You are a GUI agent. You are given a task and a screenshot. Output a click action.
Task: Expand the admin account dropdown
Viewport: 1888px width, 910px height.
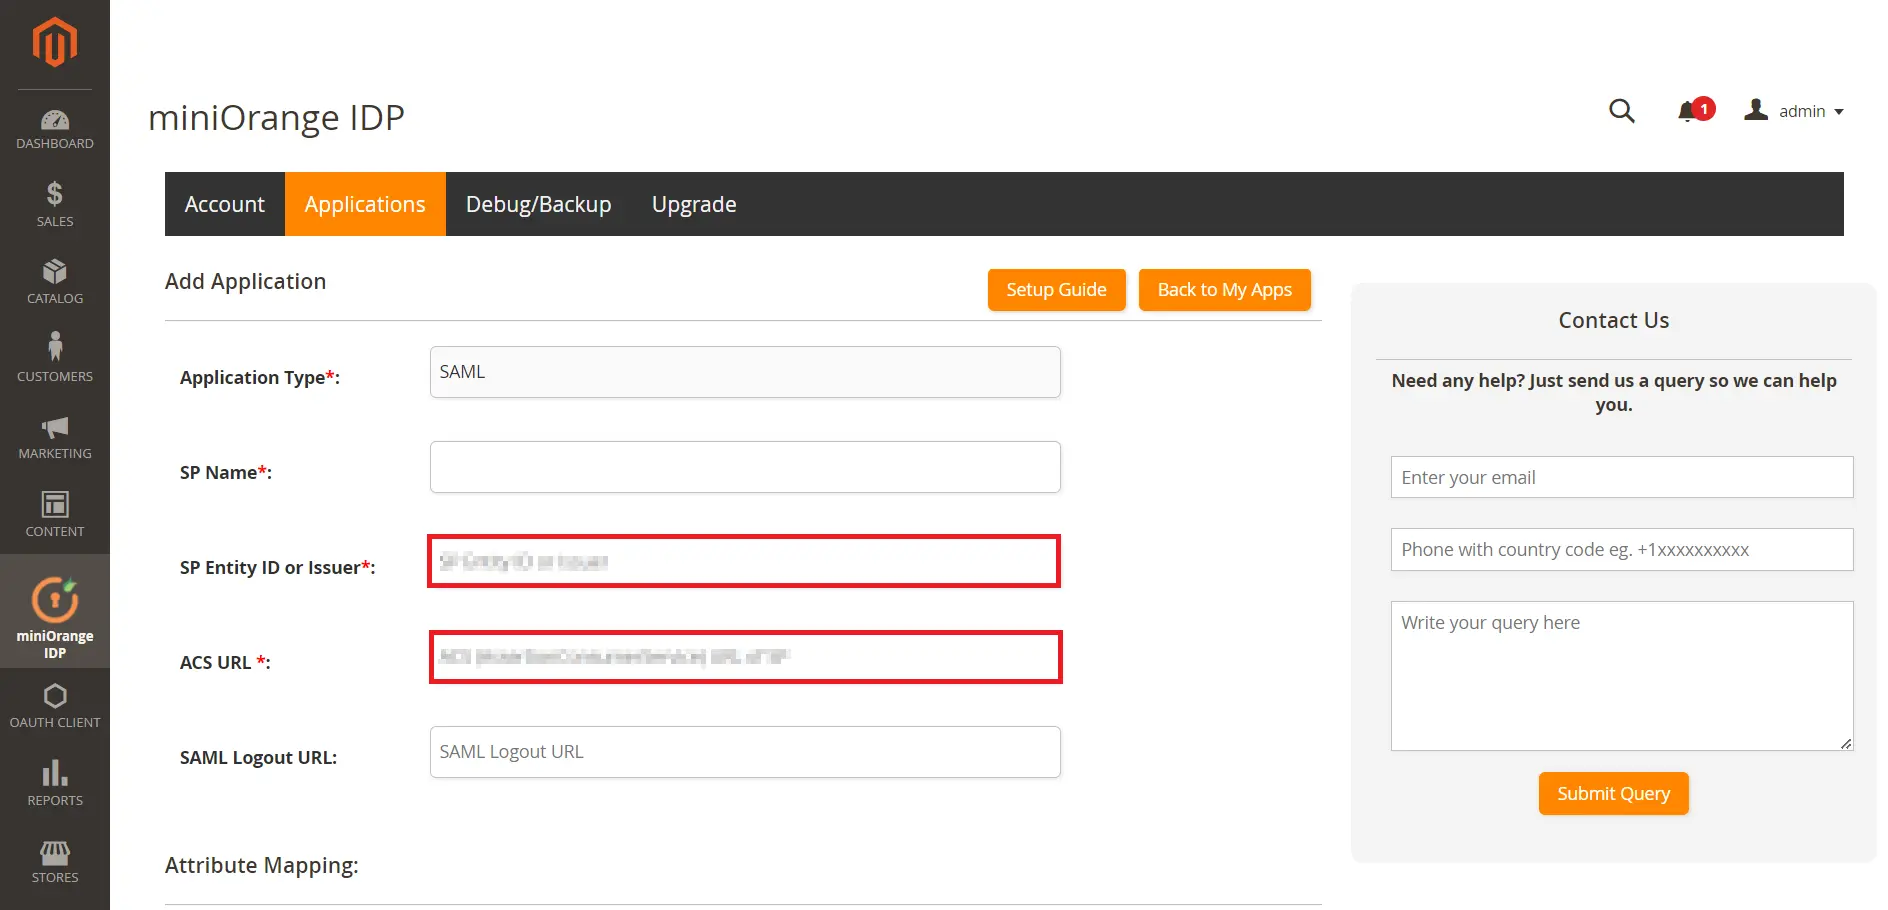1794,111
